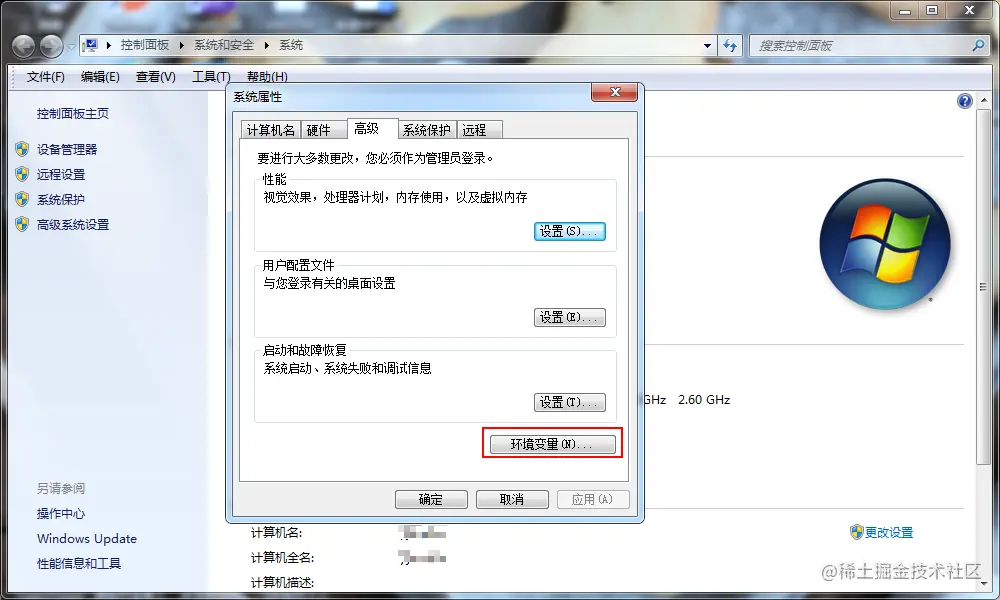
Task: Open the Windows Update link in sidebar
Action: click(x=86, y=538)
